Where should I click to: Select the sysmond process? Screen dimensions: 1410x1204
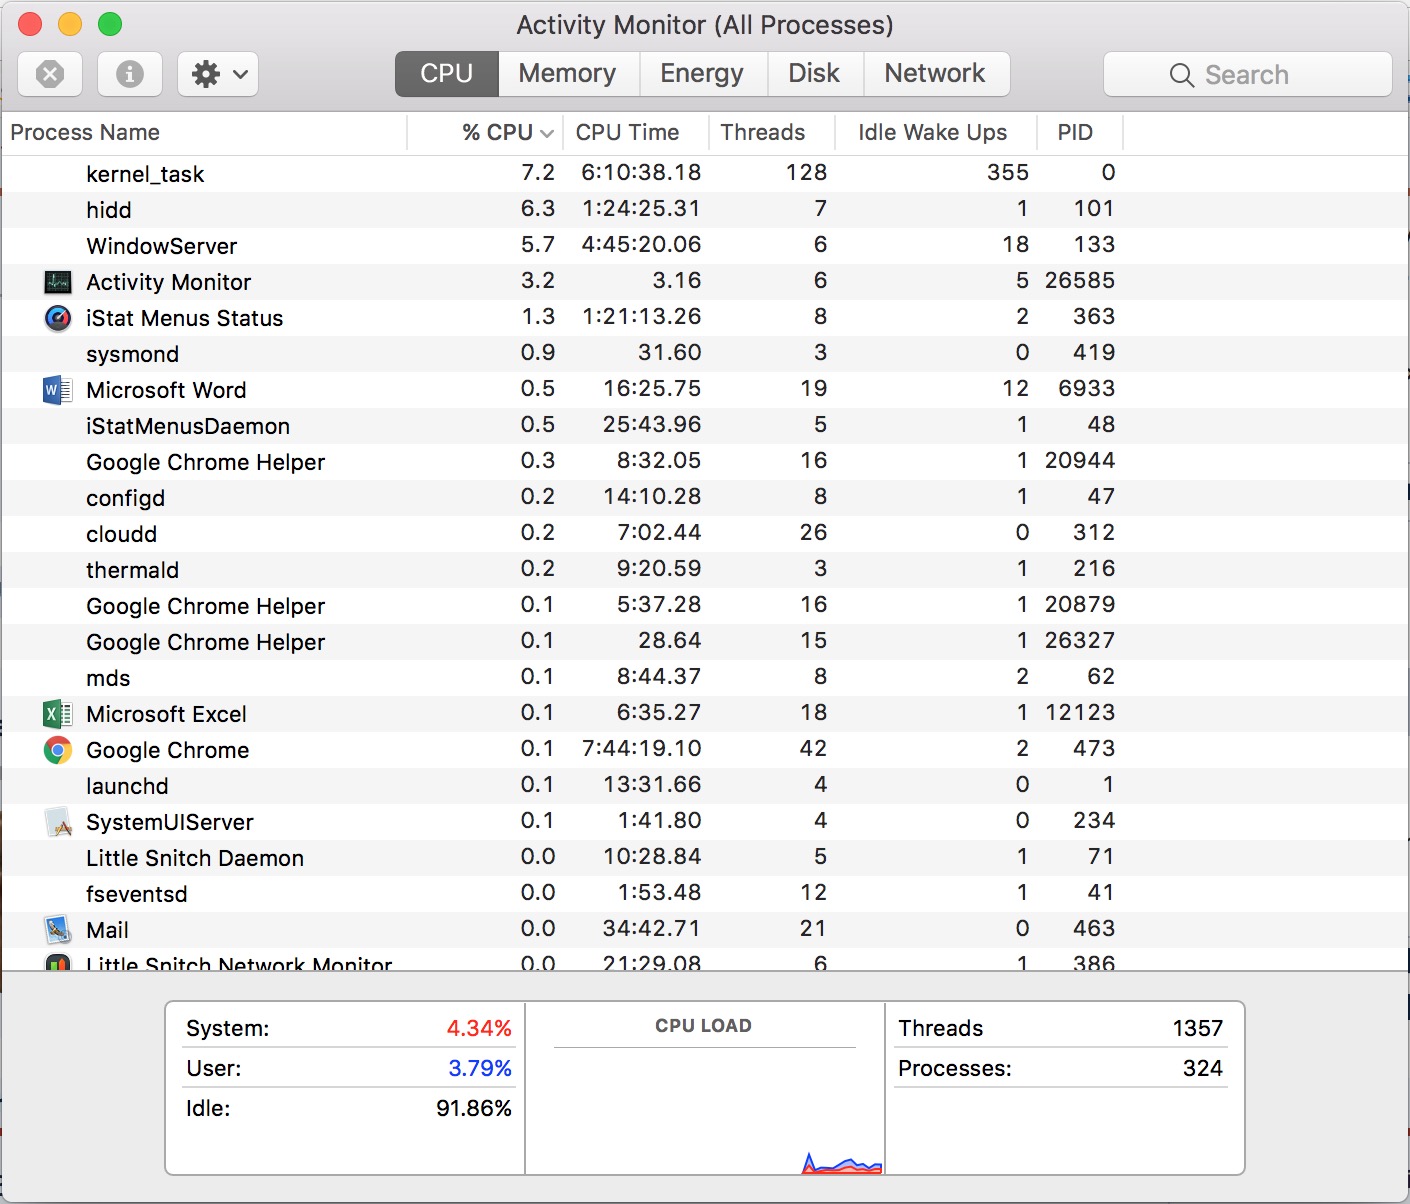(705, 354)
